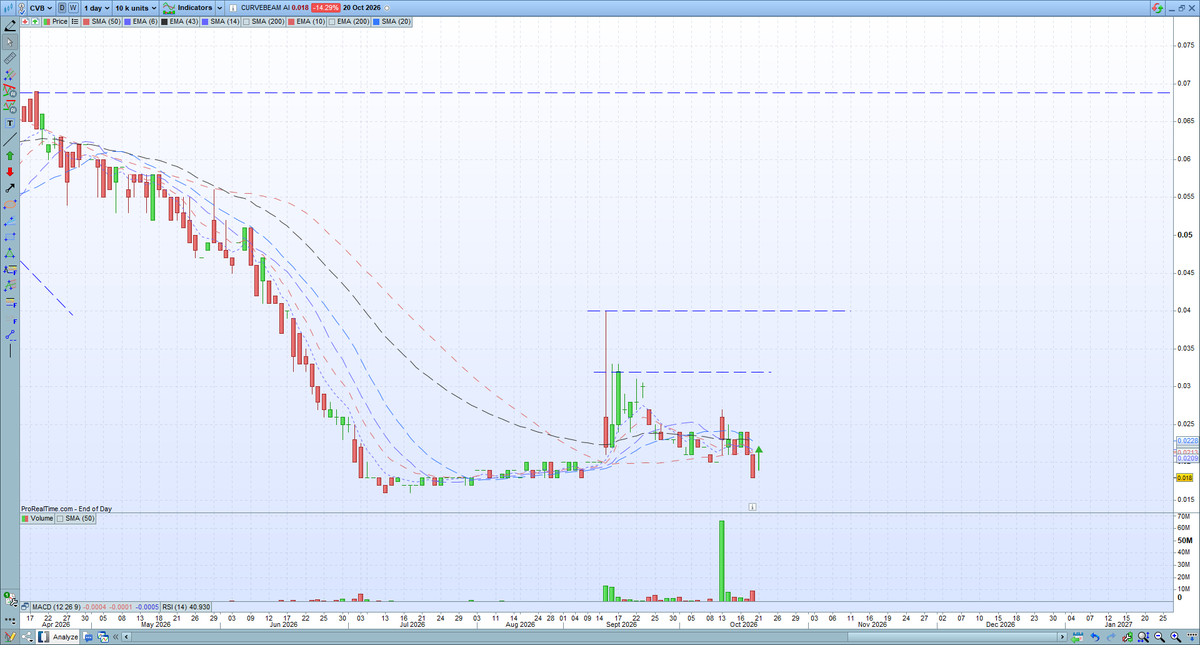1200x645 pixels.
Task: Toggle SMA (20) indicator visibility
Action: point(392,21)
